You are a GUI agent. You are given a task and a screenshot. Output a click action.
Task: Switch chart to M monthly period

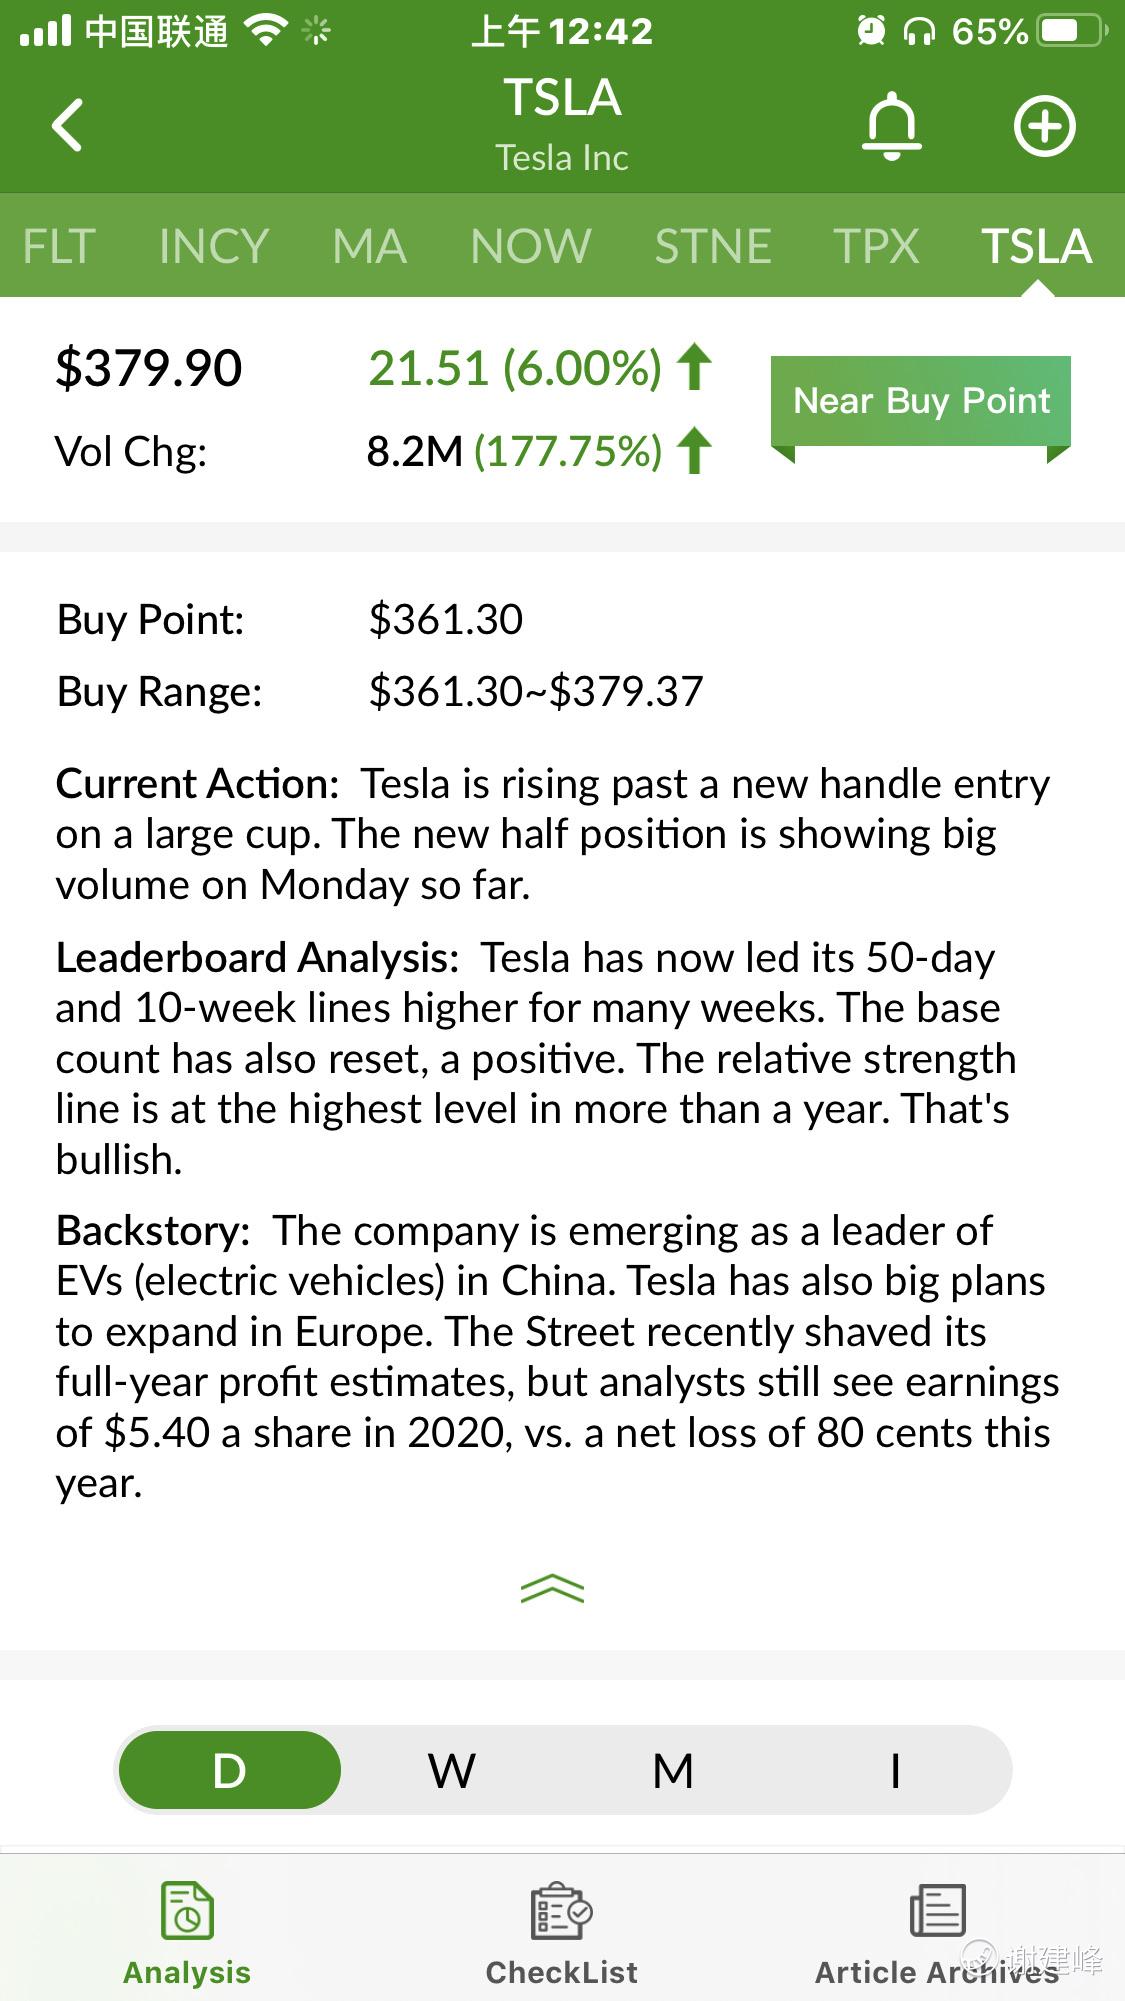673,1771
